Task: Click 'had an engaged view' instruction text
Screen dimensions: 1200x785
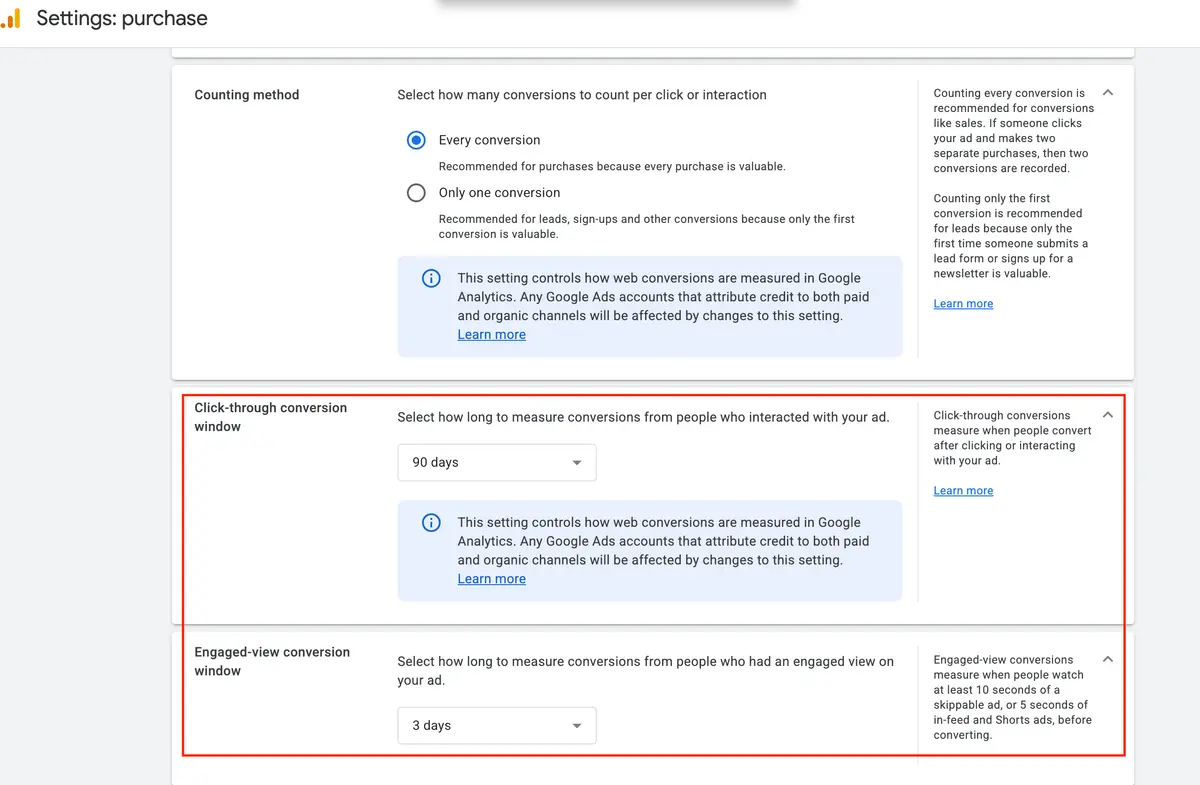Action: coord(646,671)
